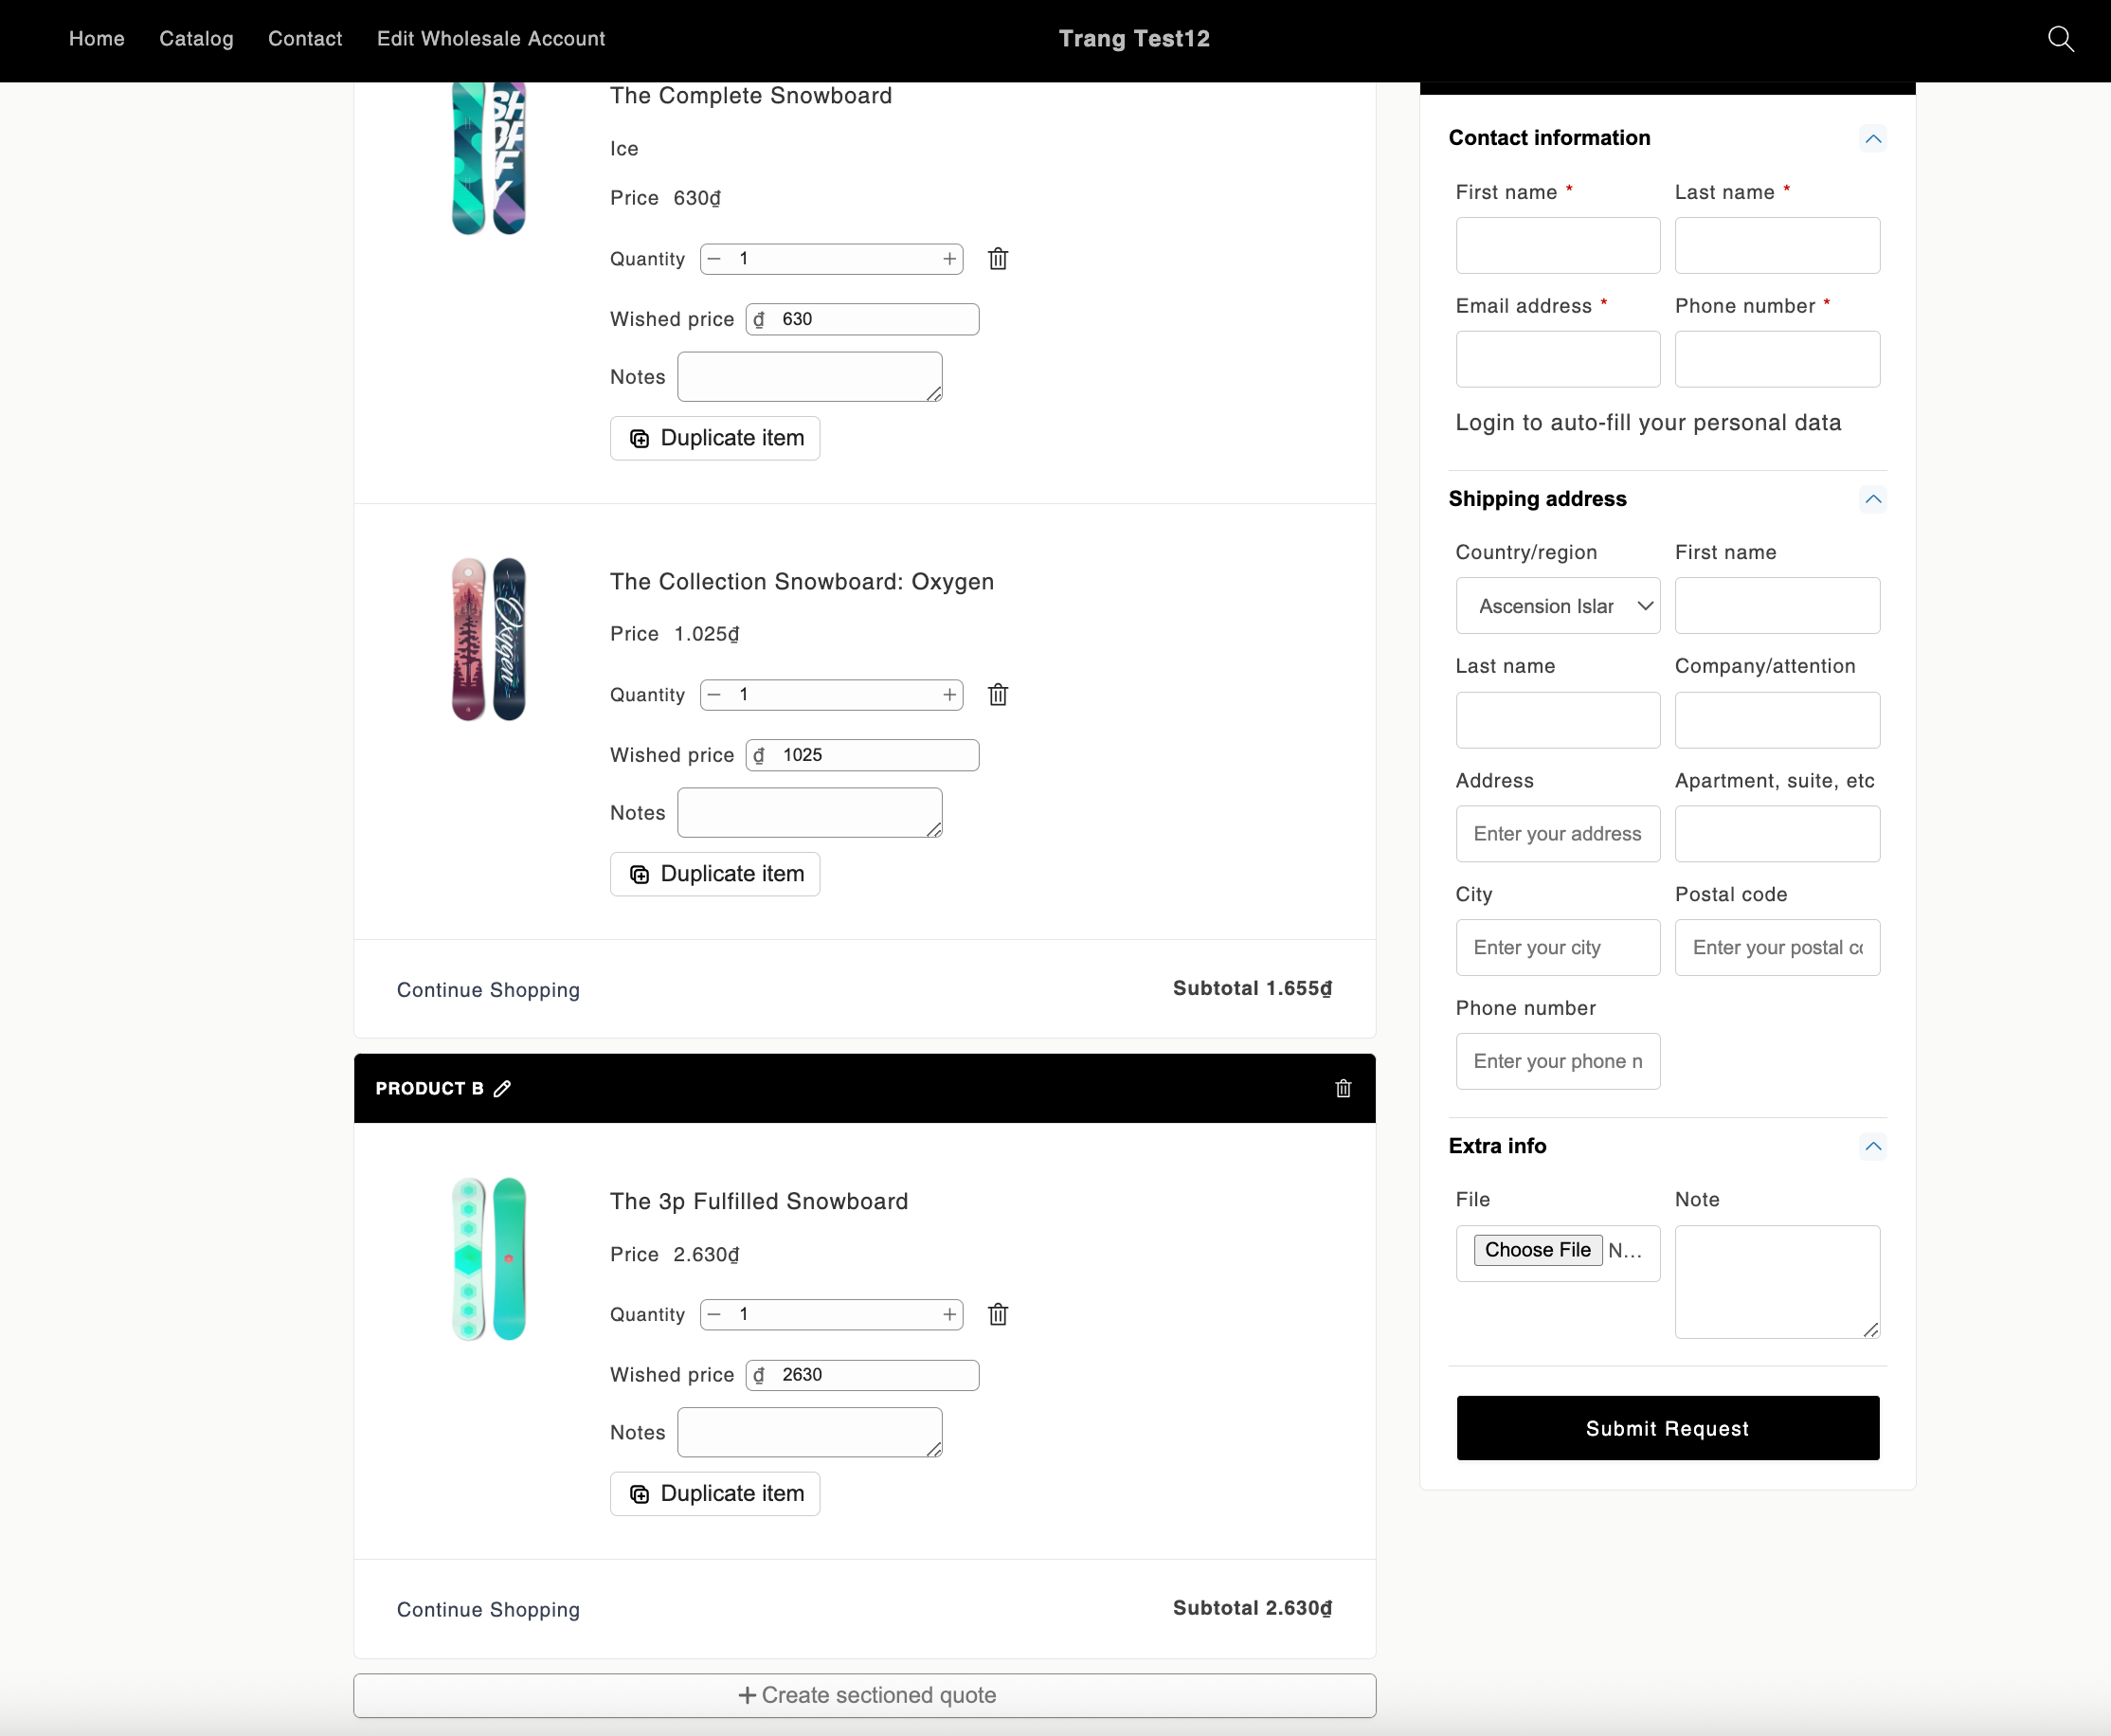The image size is (2111, 1736).
Task: Click Continue Shopping above Subtotal 1.655₫
Action: [488, 990]
